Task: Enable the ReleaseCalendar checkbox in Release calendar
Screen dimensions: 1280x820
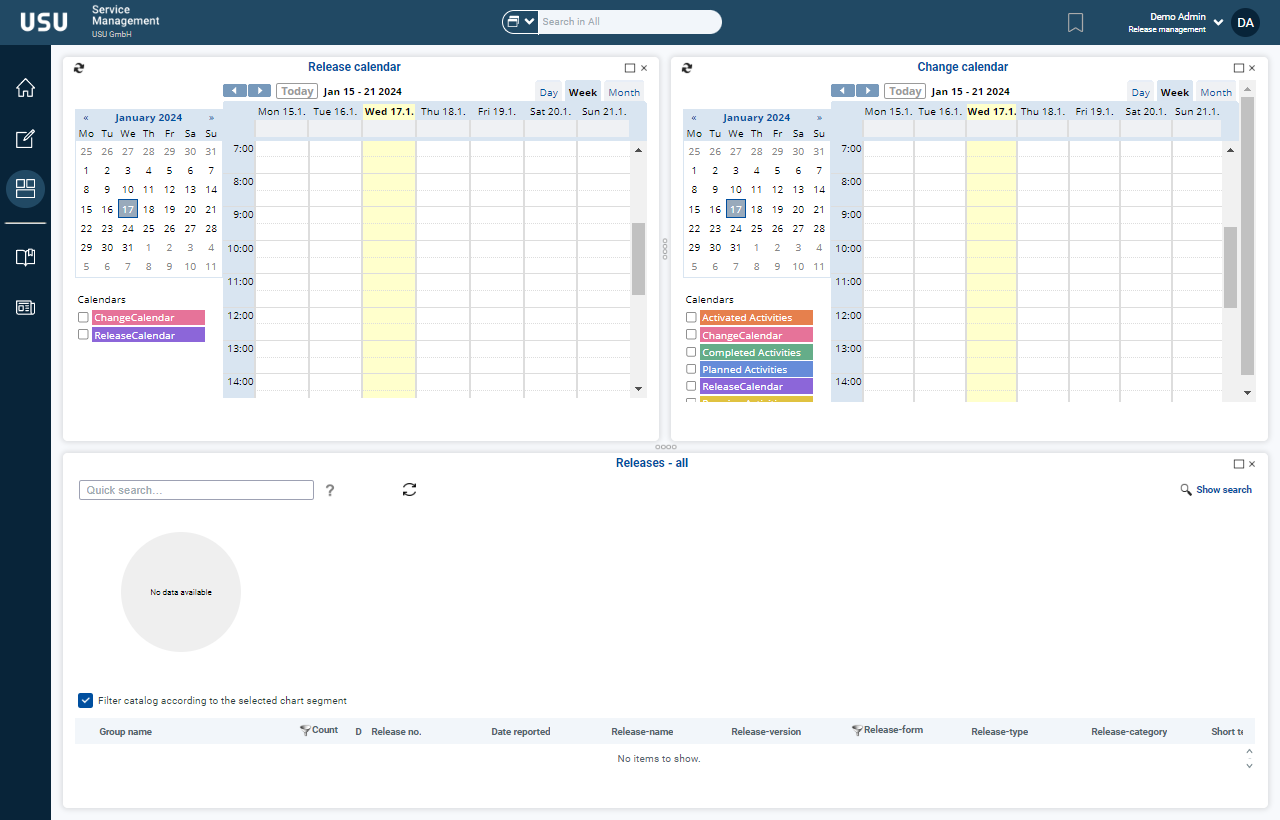Action: click(84, 335)
